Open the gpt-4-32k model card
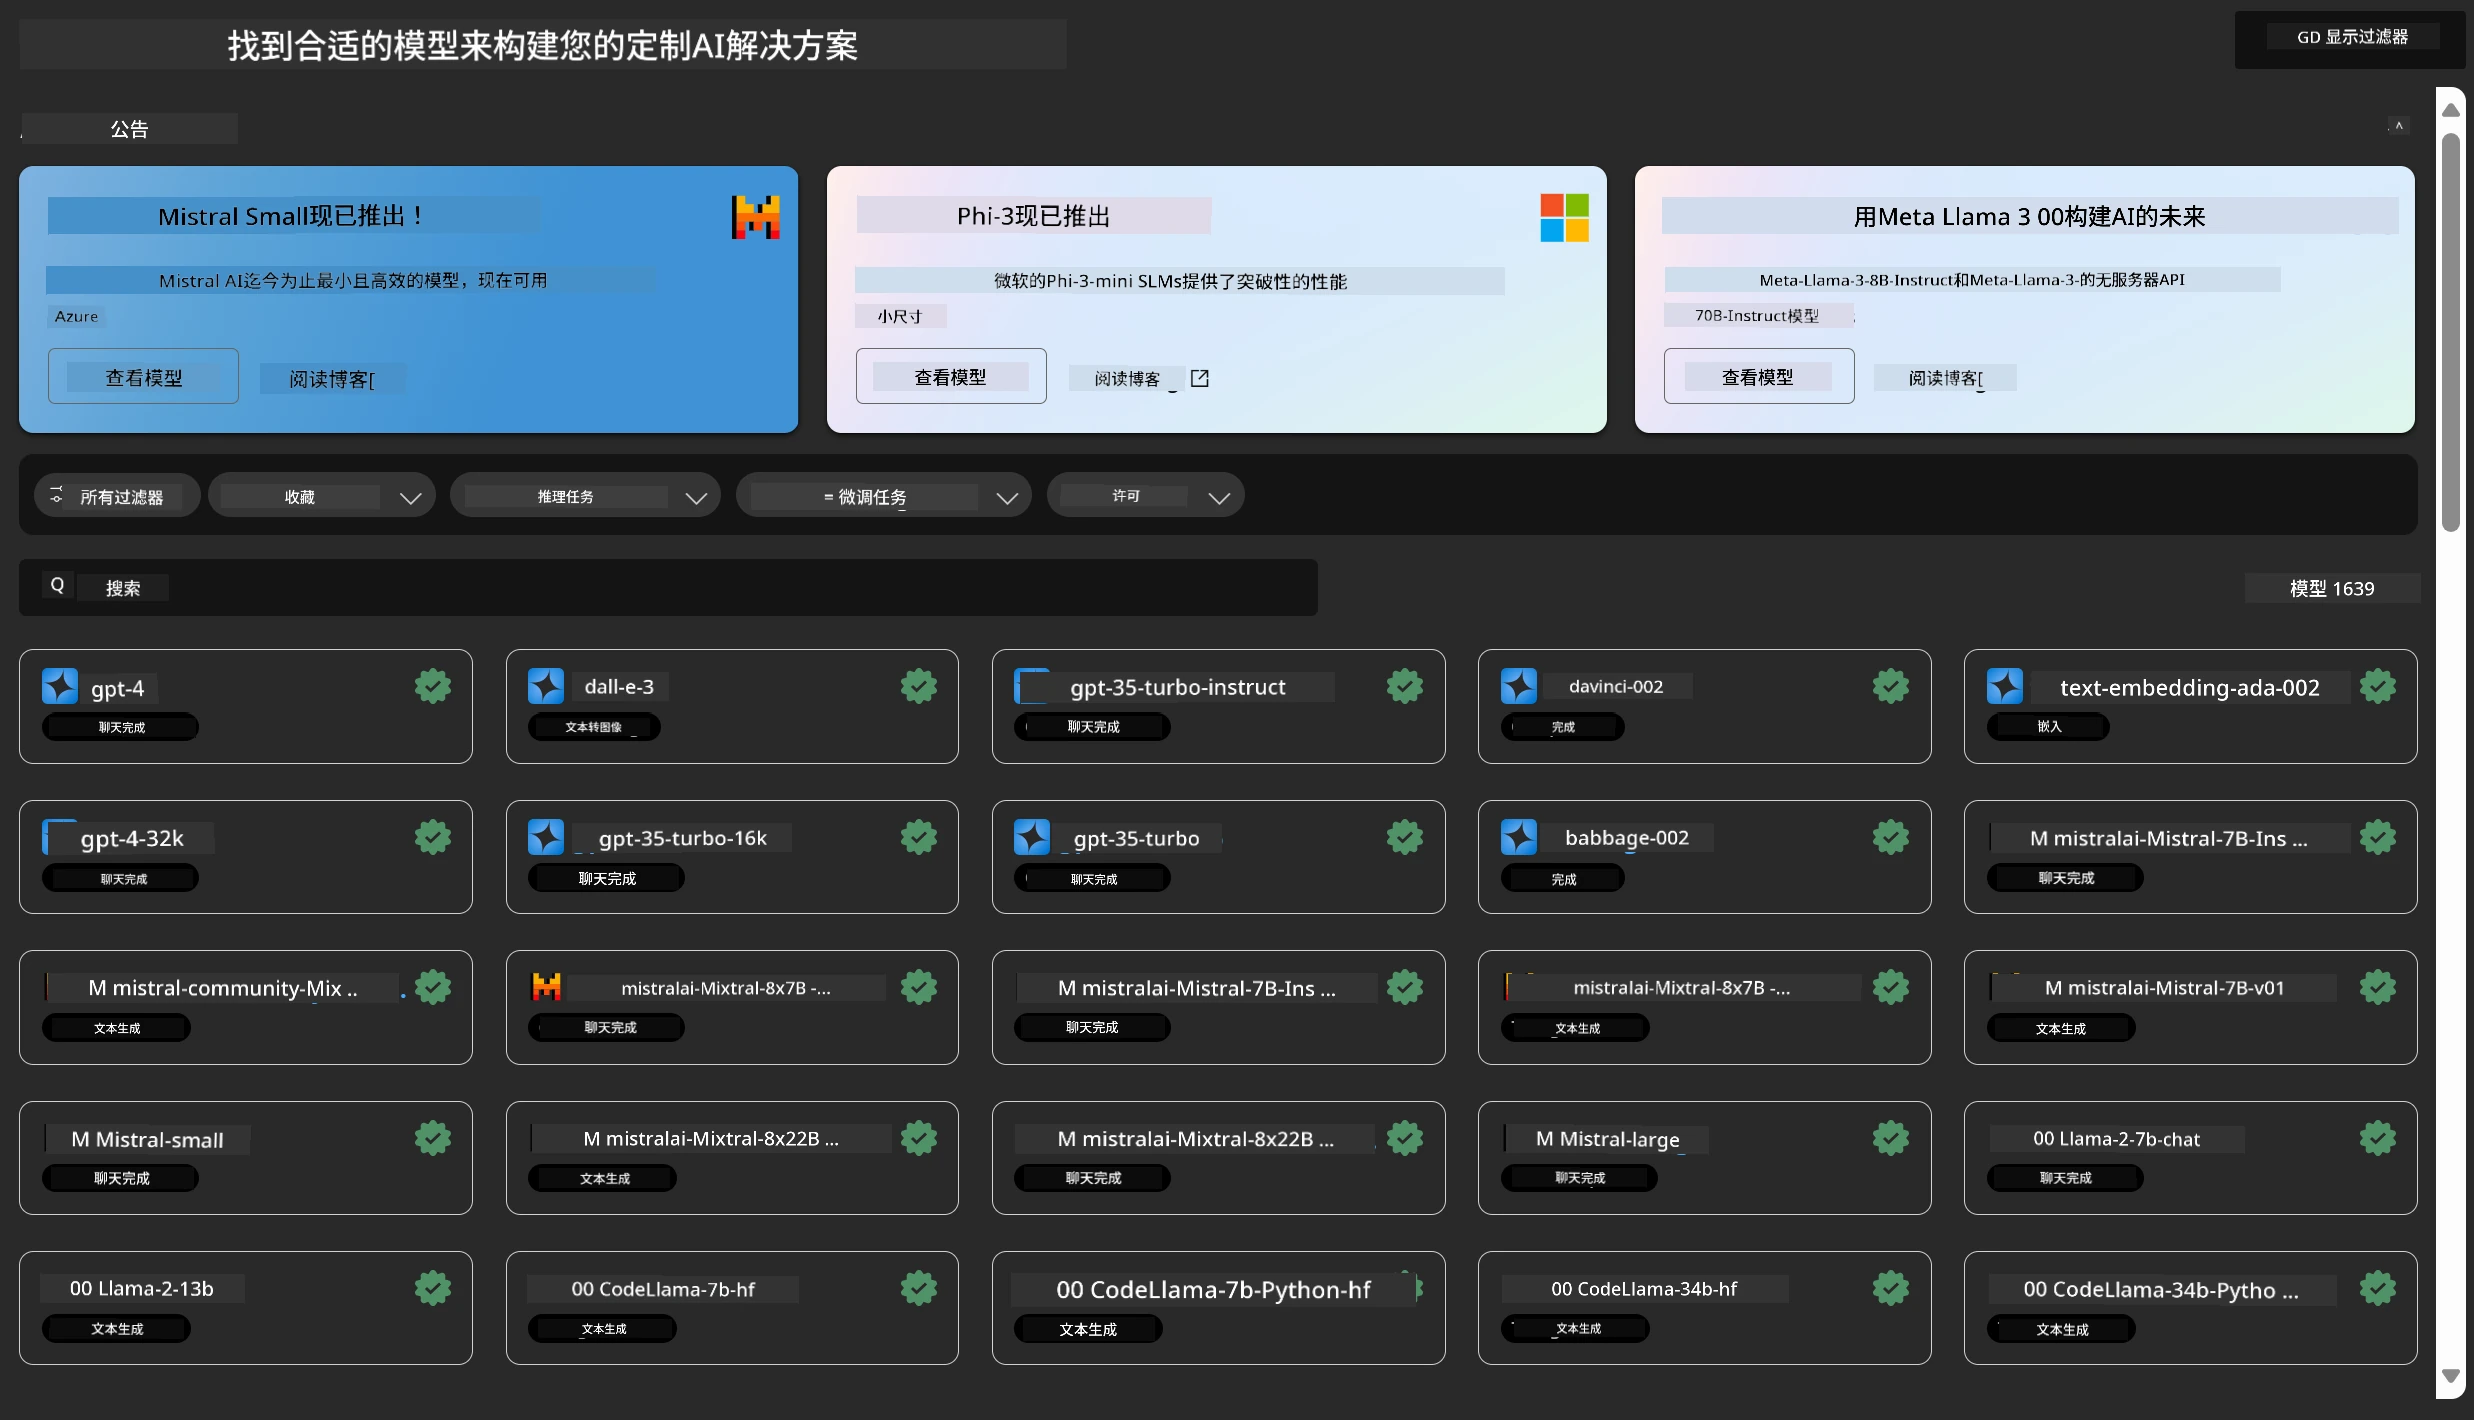This screenshot has width=2474, height=1420. click(246, 857)
